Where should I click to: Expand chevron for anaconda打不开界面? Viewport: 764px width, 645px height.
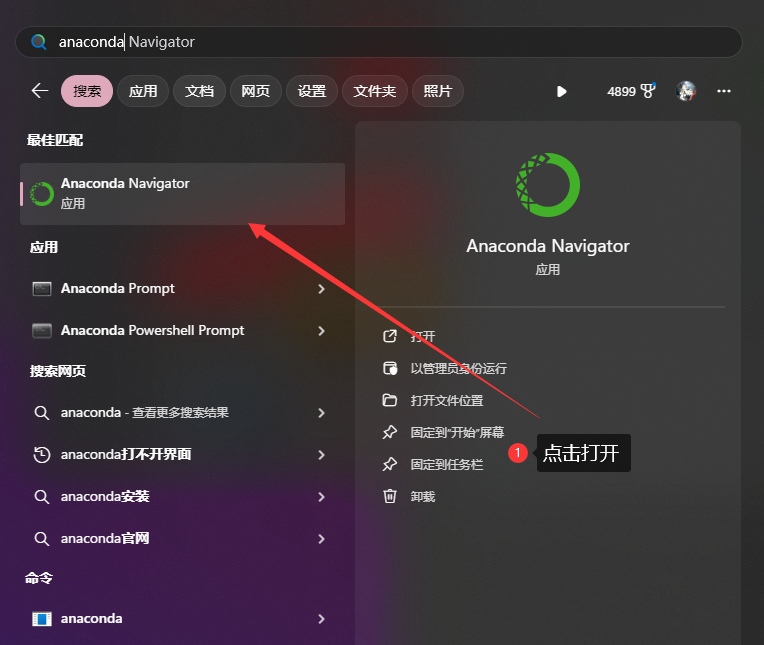(321, 455)
